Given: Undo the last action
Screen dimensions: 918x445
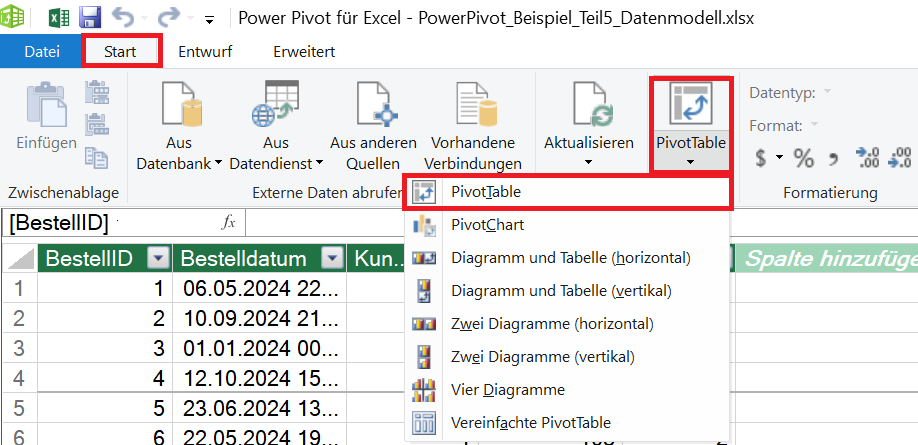Looking at the screenshot, I should 123,18.
